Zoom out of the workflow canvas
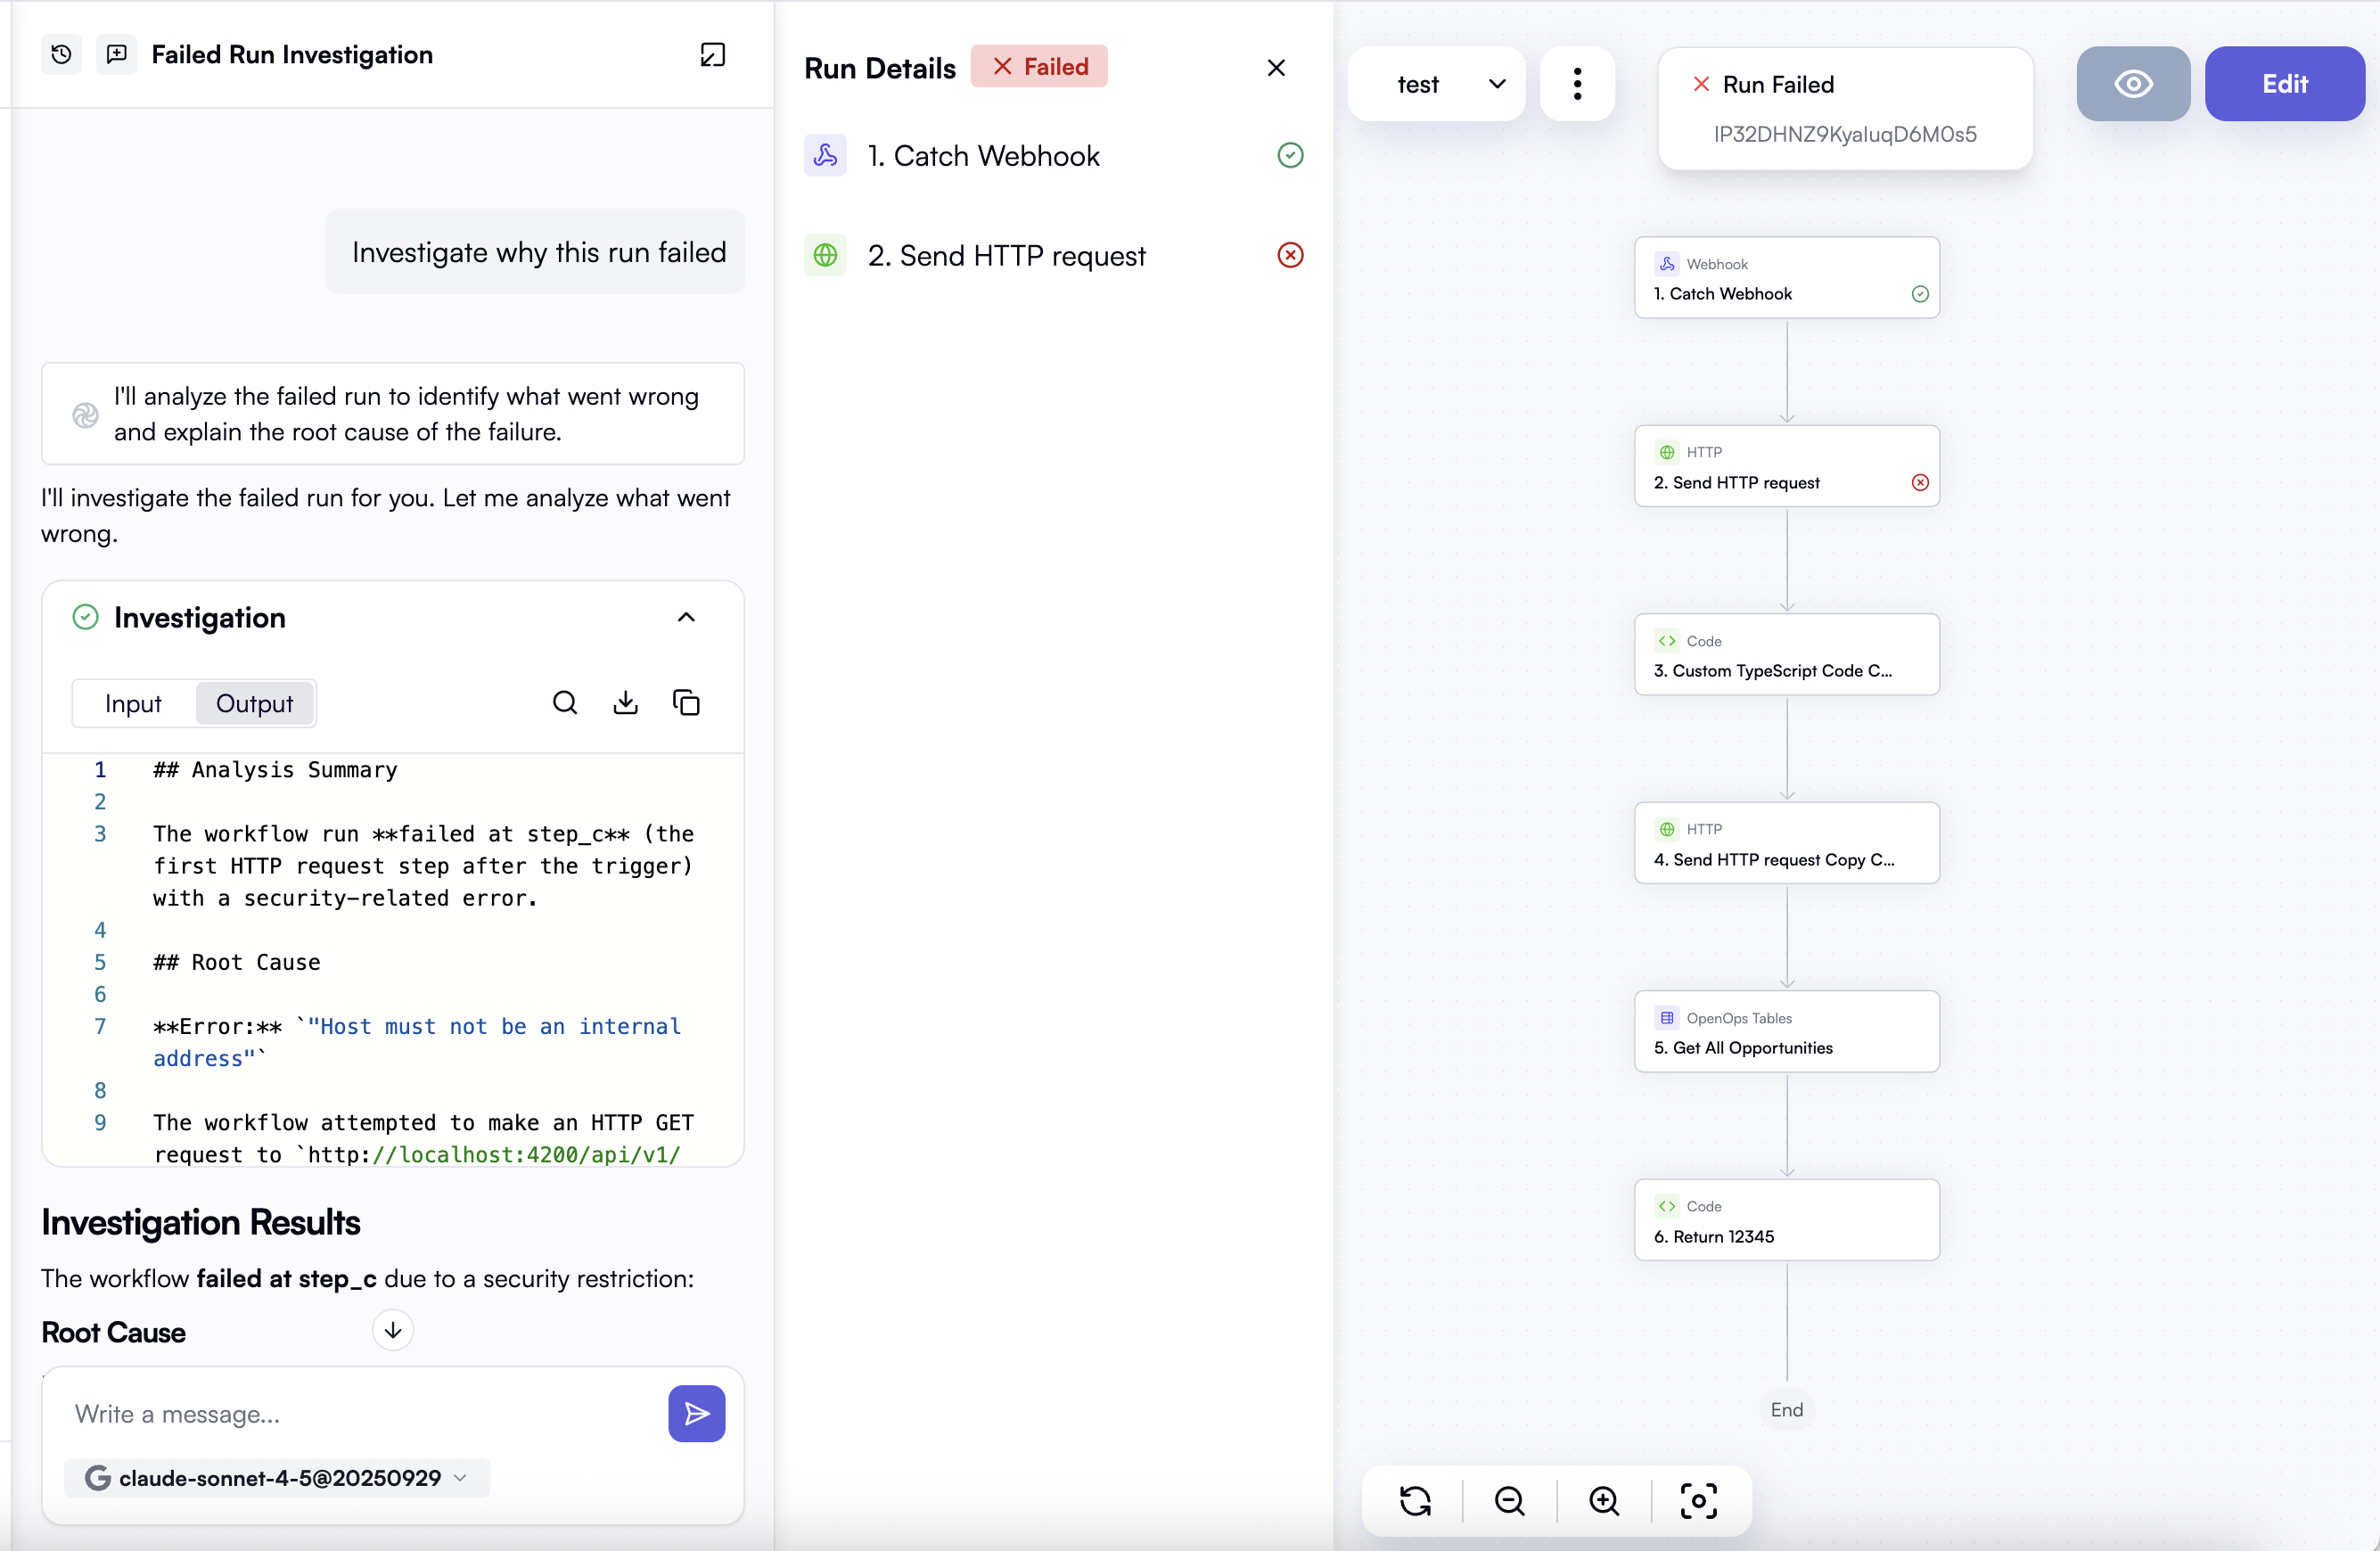Screen dimensions: 2380x1551 pyautogui.click(x=1509, y=1500)
